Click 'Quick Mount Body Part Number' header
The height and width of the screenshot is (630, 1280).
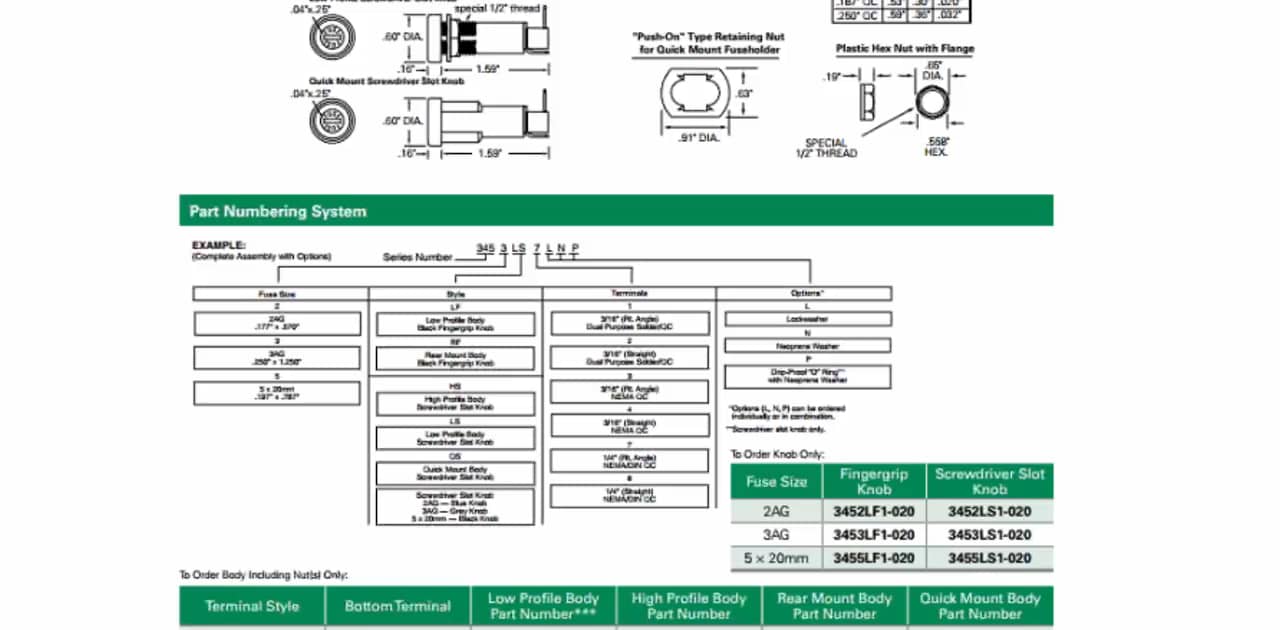[980, 606]
